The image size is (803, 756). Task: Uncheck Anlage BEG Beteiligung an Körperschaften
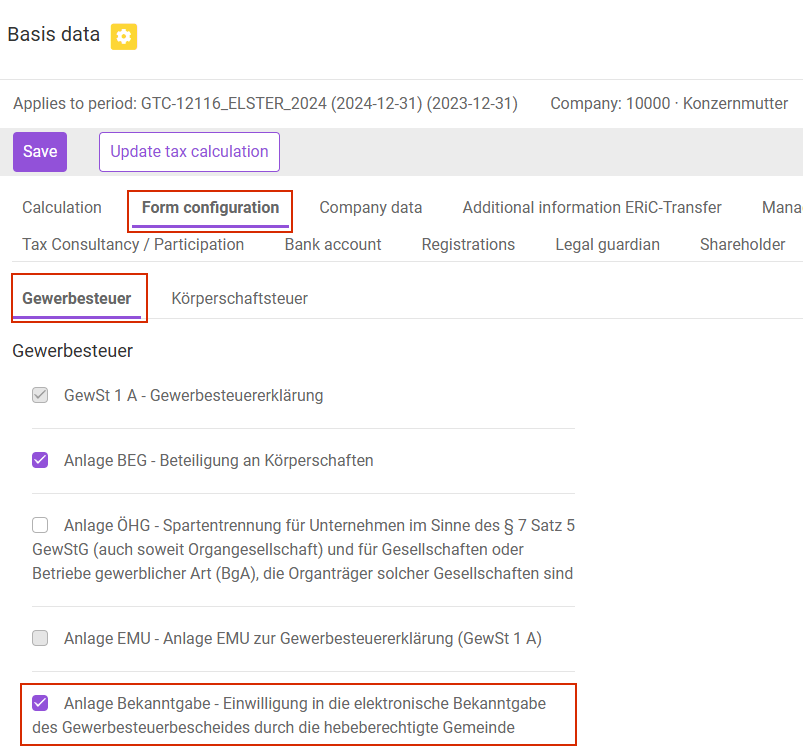[x=40, y=460]
